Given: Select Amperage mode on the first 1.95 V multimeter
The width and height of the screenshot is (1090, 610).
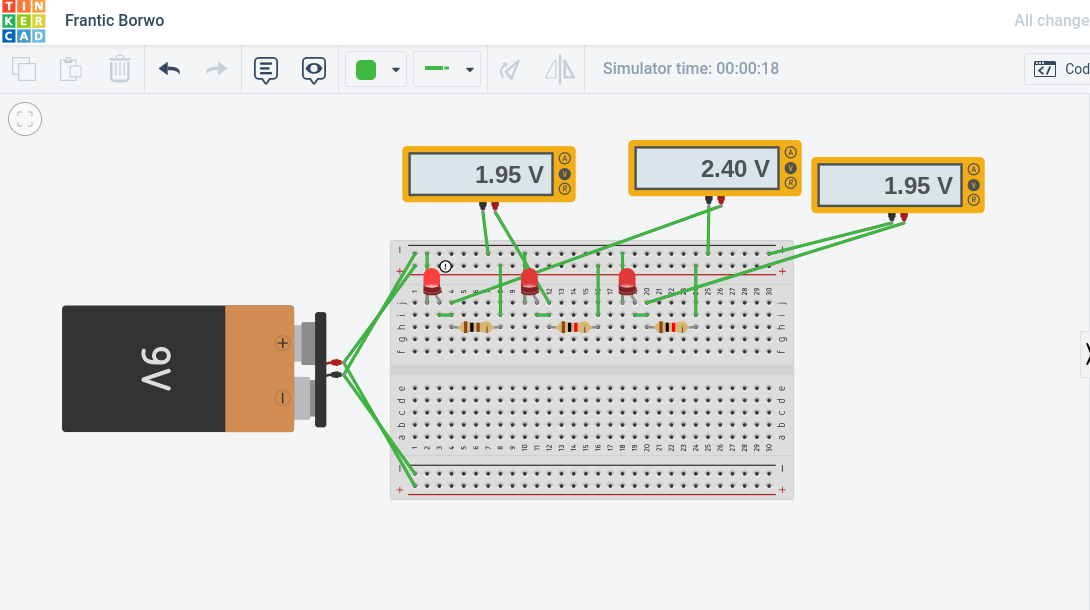Looking at the screenshot, I should pyautogui.click(x=564, y=158).
